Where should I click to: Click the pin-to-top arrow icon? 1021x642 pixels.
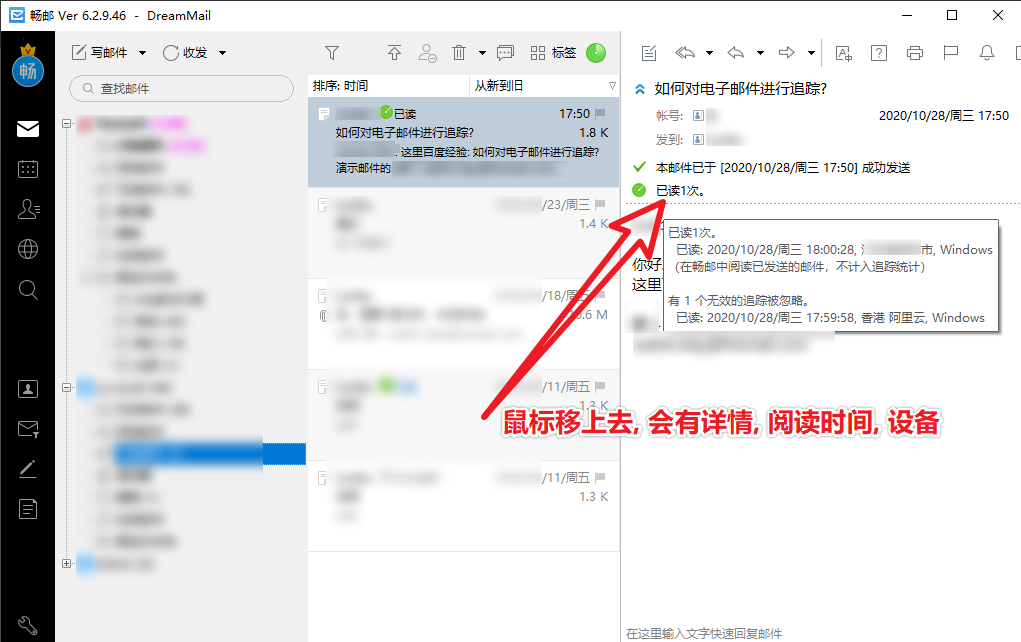coord(395,53)
